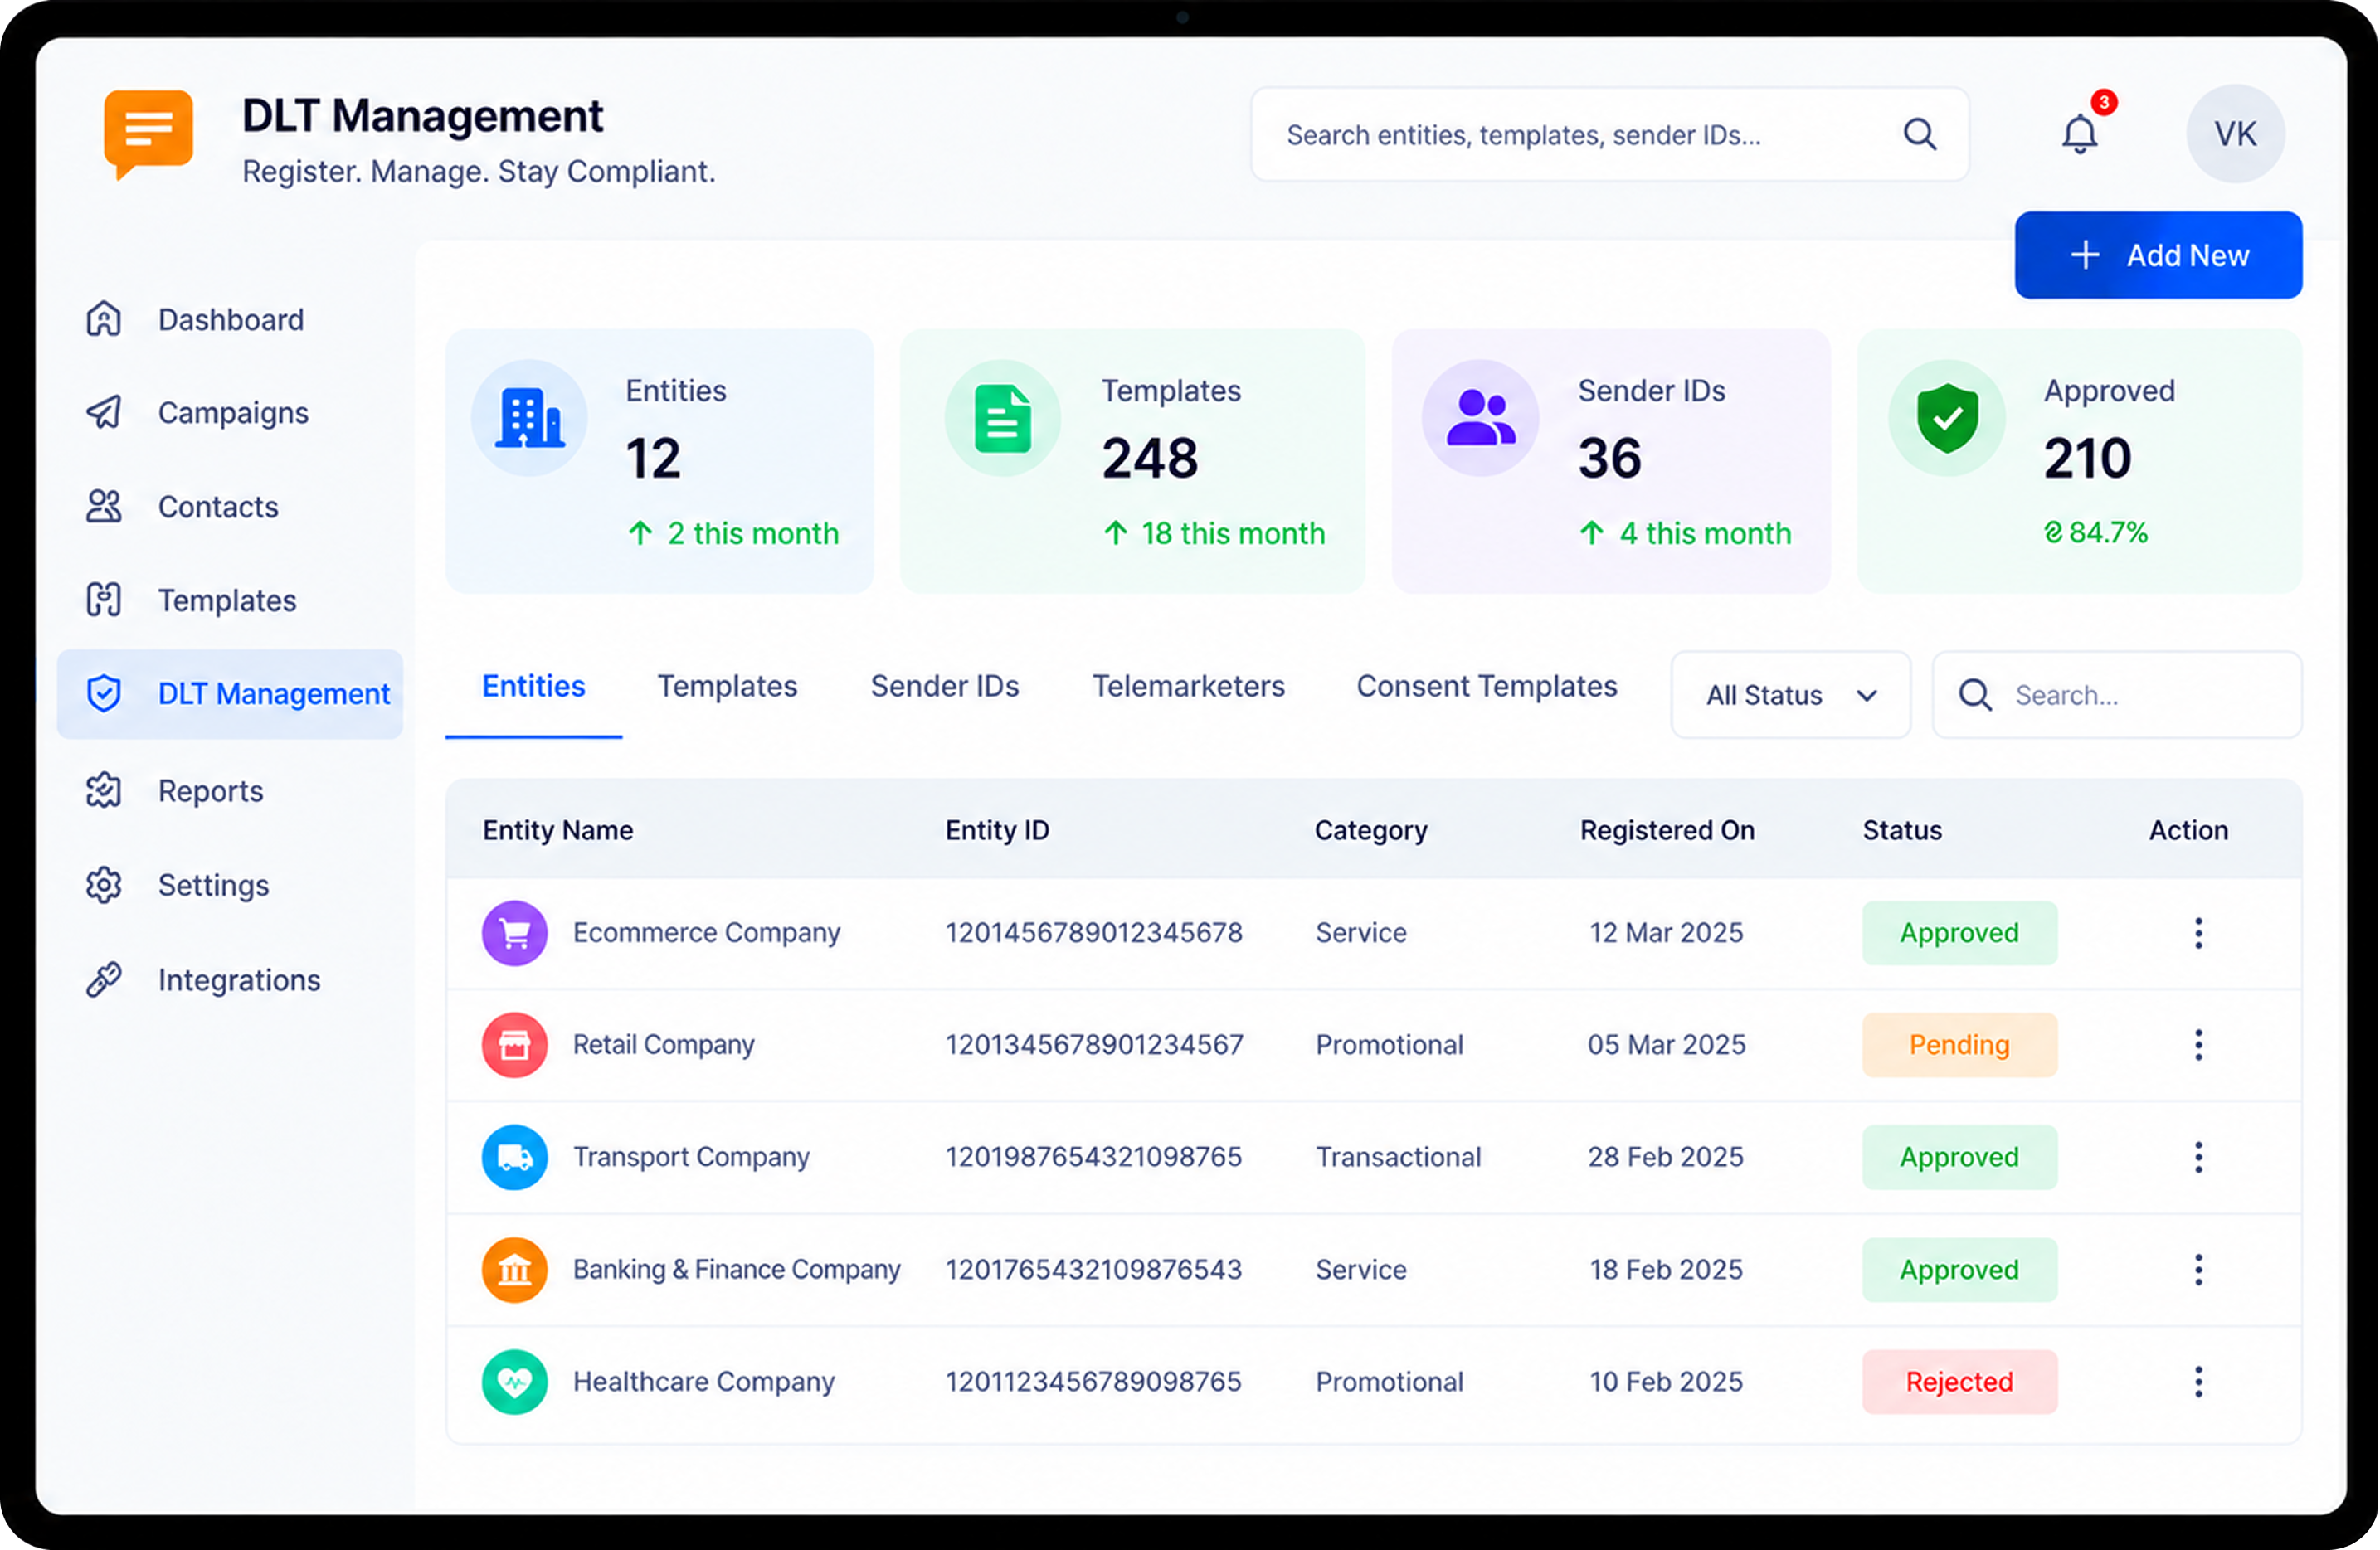Open actions menu for Ecommerce Company
Image resolution: width=2380 pixels, height=1550 pixels.
(2198, 933)
